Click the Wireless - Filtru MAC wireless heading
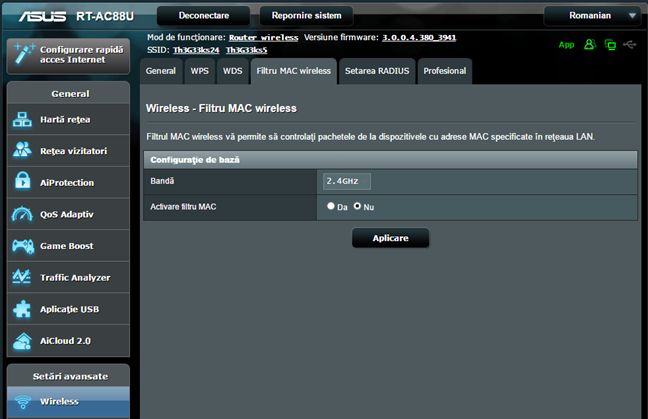Image resolution: width=648 pixels, height=419 pixels. click(x=221, y=108)
